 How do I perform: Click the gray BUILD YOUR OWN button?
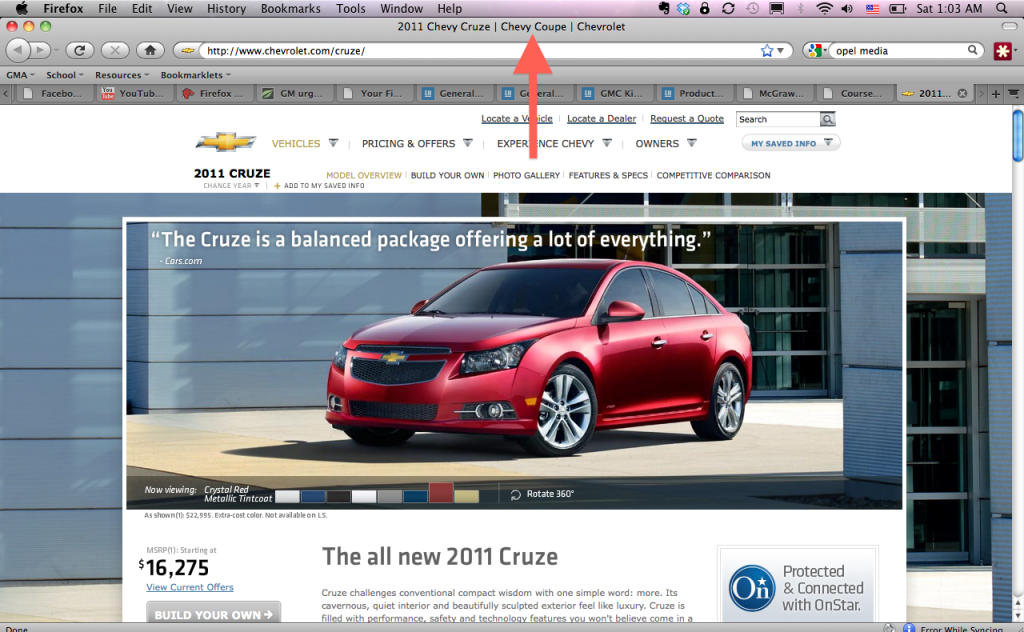214,614
